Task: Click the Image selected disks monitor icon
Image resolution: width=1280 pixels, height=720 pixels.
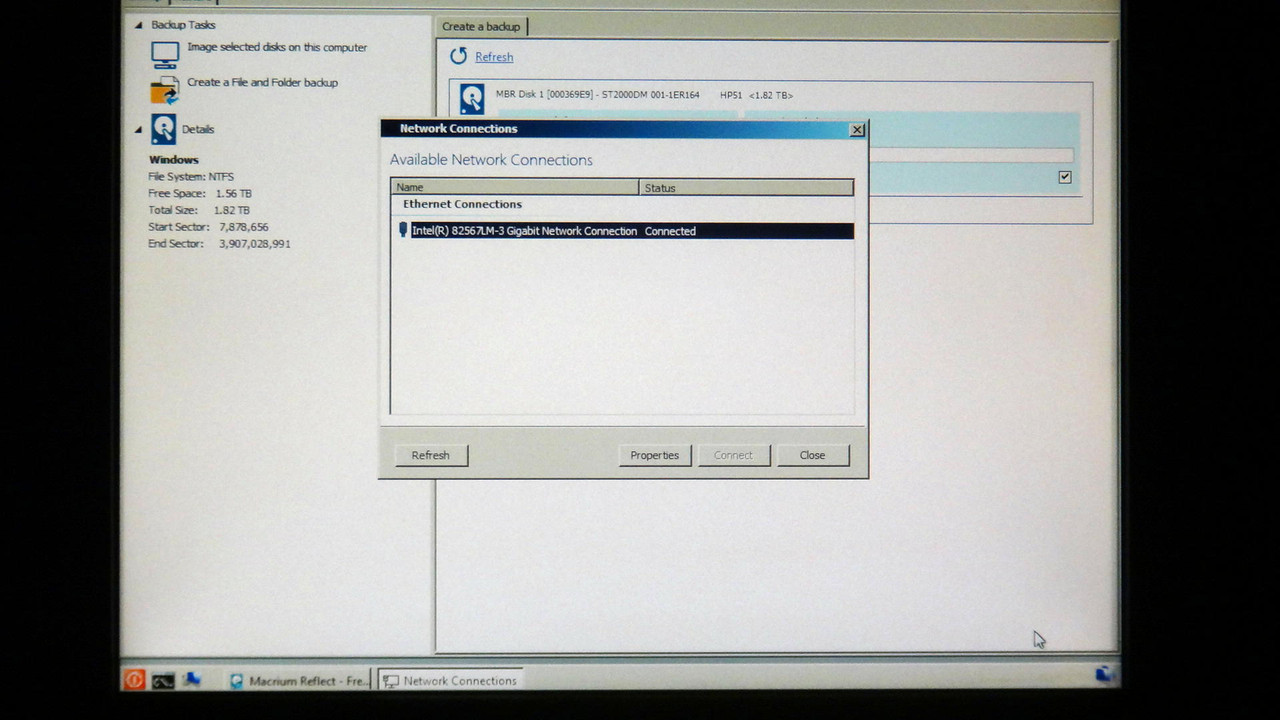Action: (165, 54)
